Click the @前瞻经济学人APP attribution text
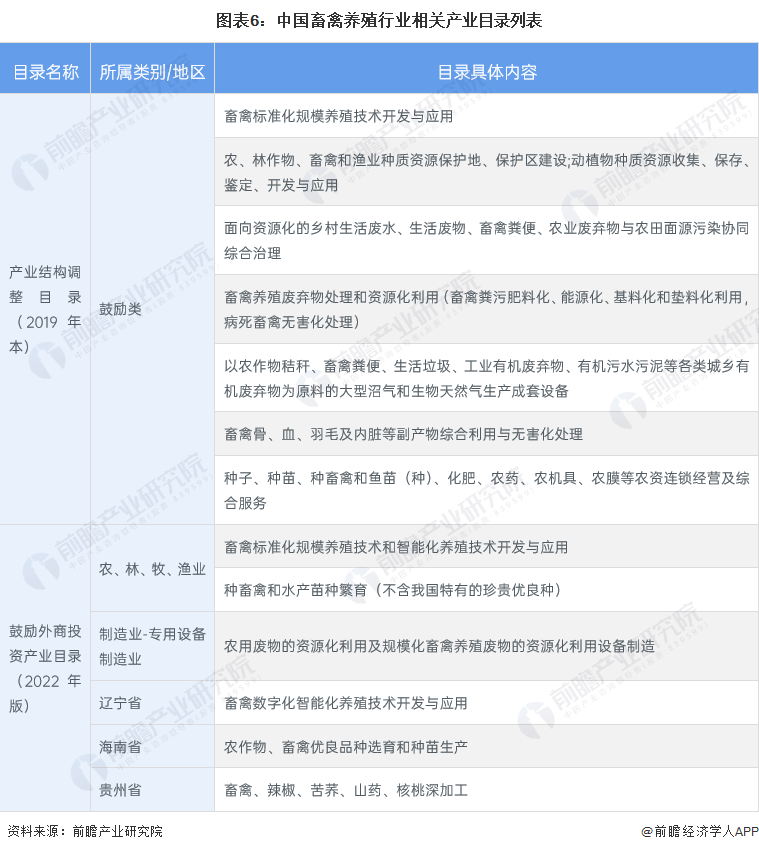 [x=700, y=831]
